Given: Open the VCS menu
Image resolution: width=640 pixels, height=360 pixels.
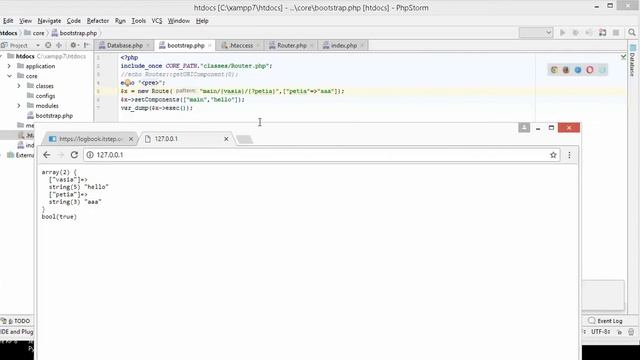Looking at the screenshot, I should pos(157,21).
